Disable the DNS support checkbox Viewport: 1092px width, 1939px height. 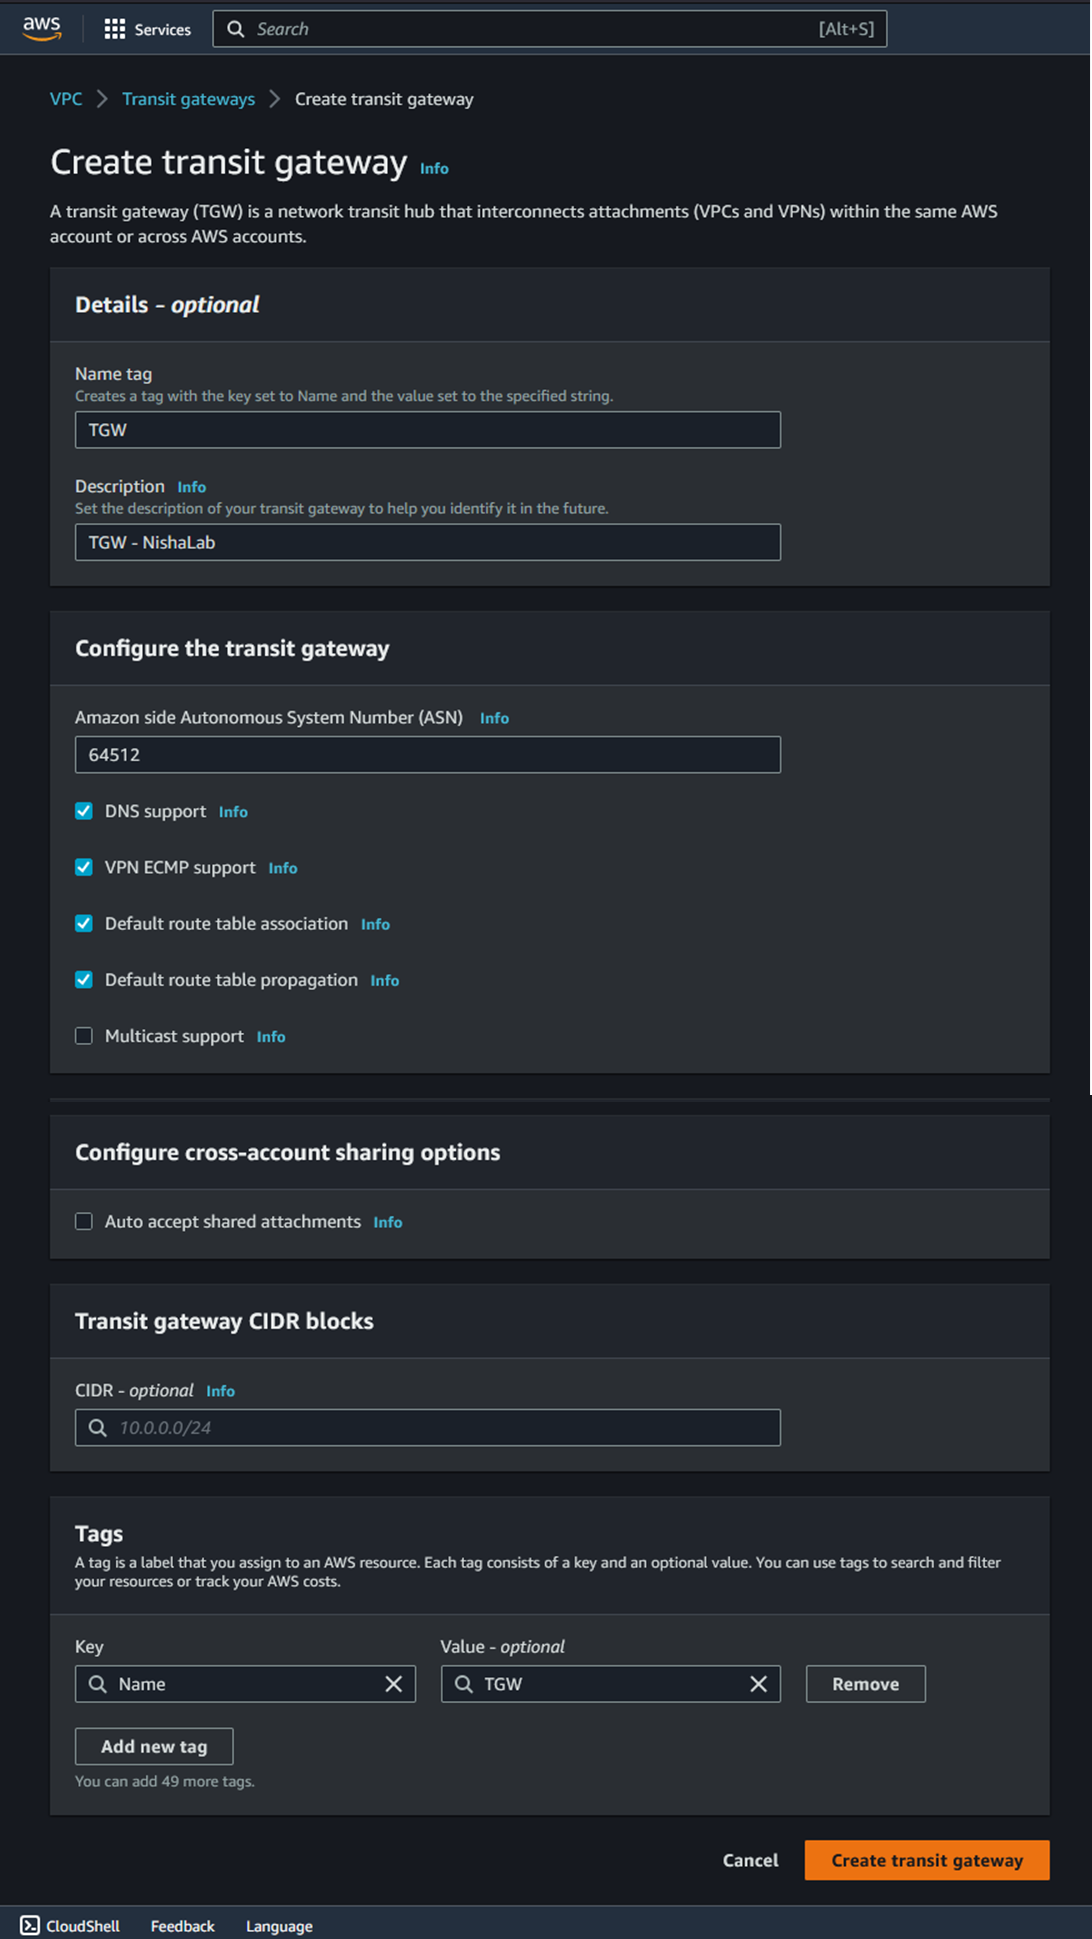click(84, 811)
